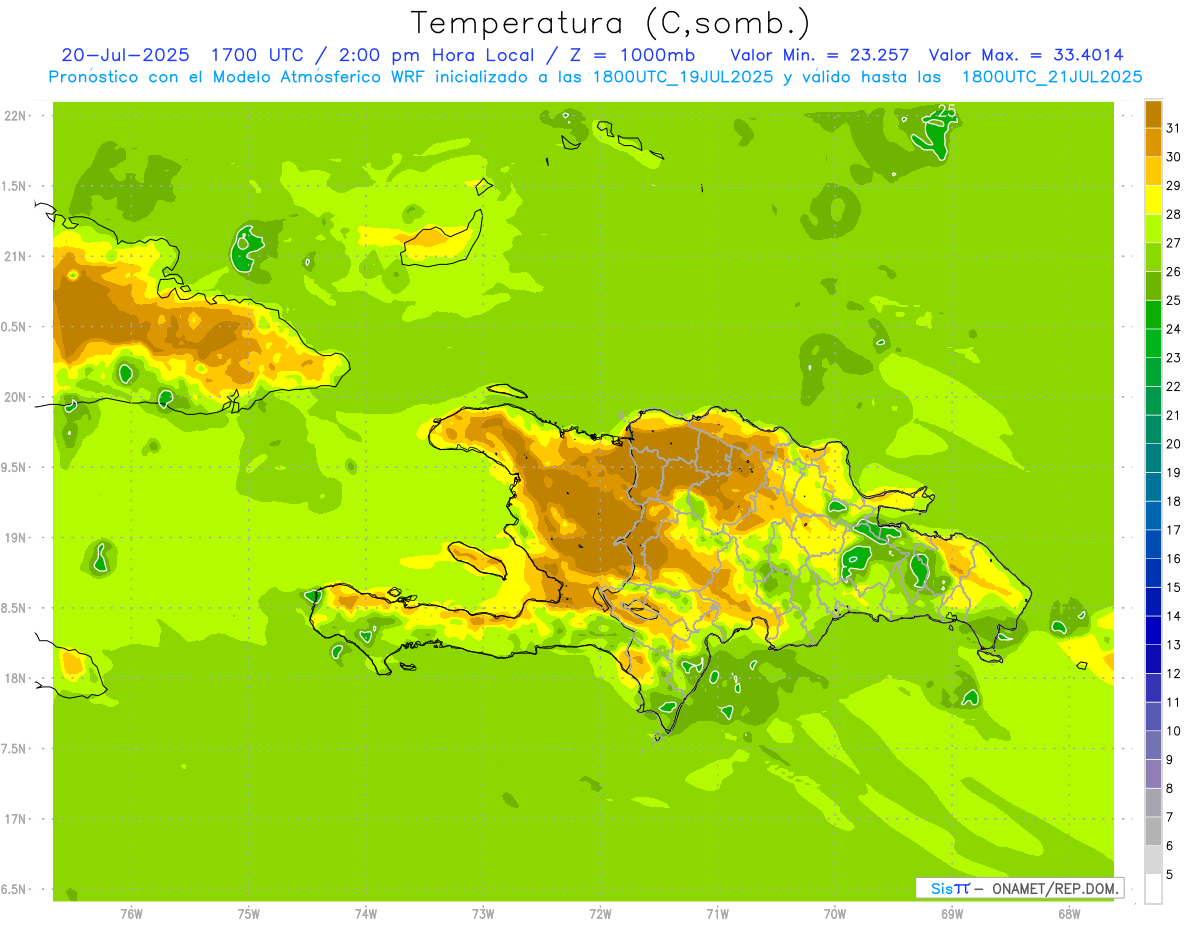1200x927 pixels.
Task: Click legend value 23
Action: [x=1174, y=358]
